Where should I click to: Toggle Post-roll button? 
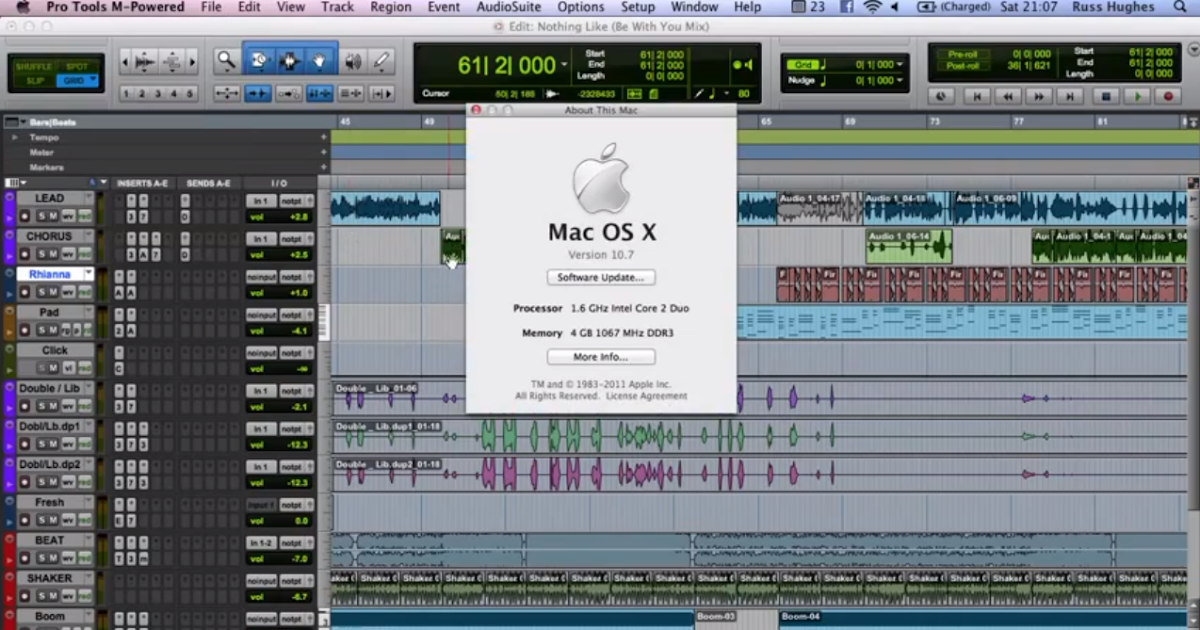[x=962, y=65]
